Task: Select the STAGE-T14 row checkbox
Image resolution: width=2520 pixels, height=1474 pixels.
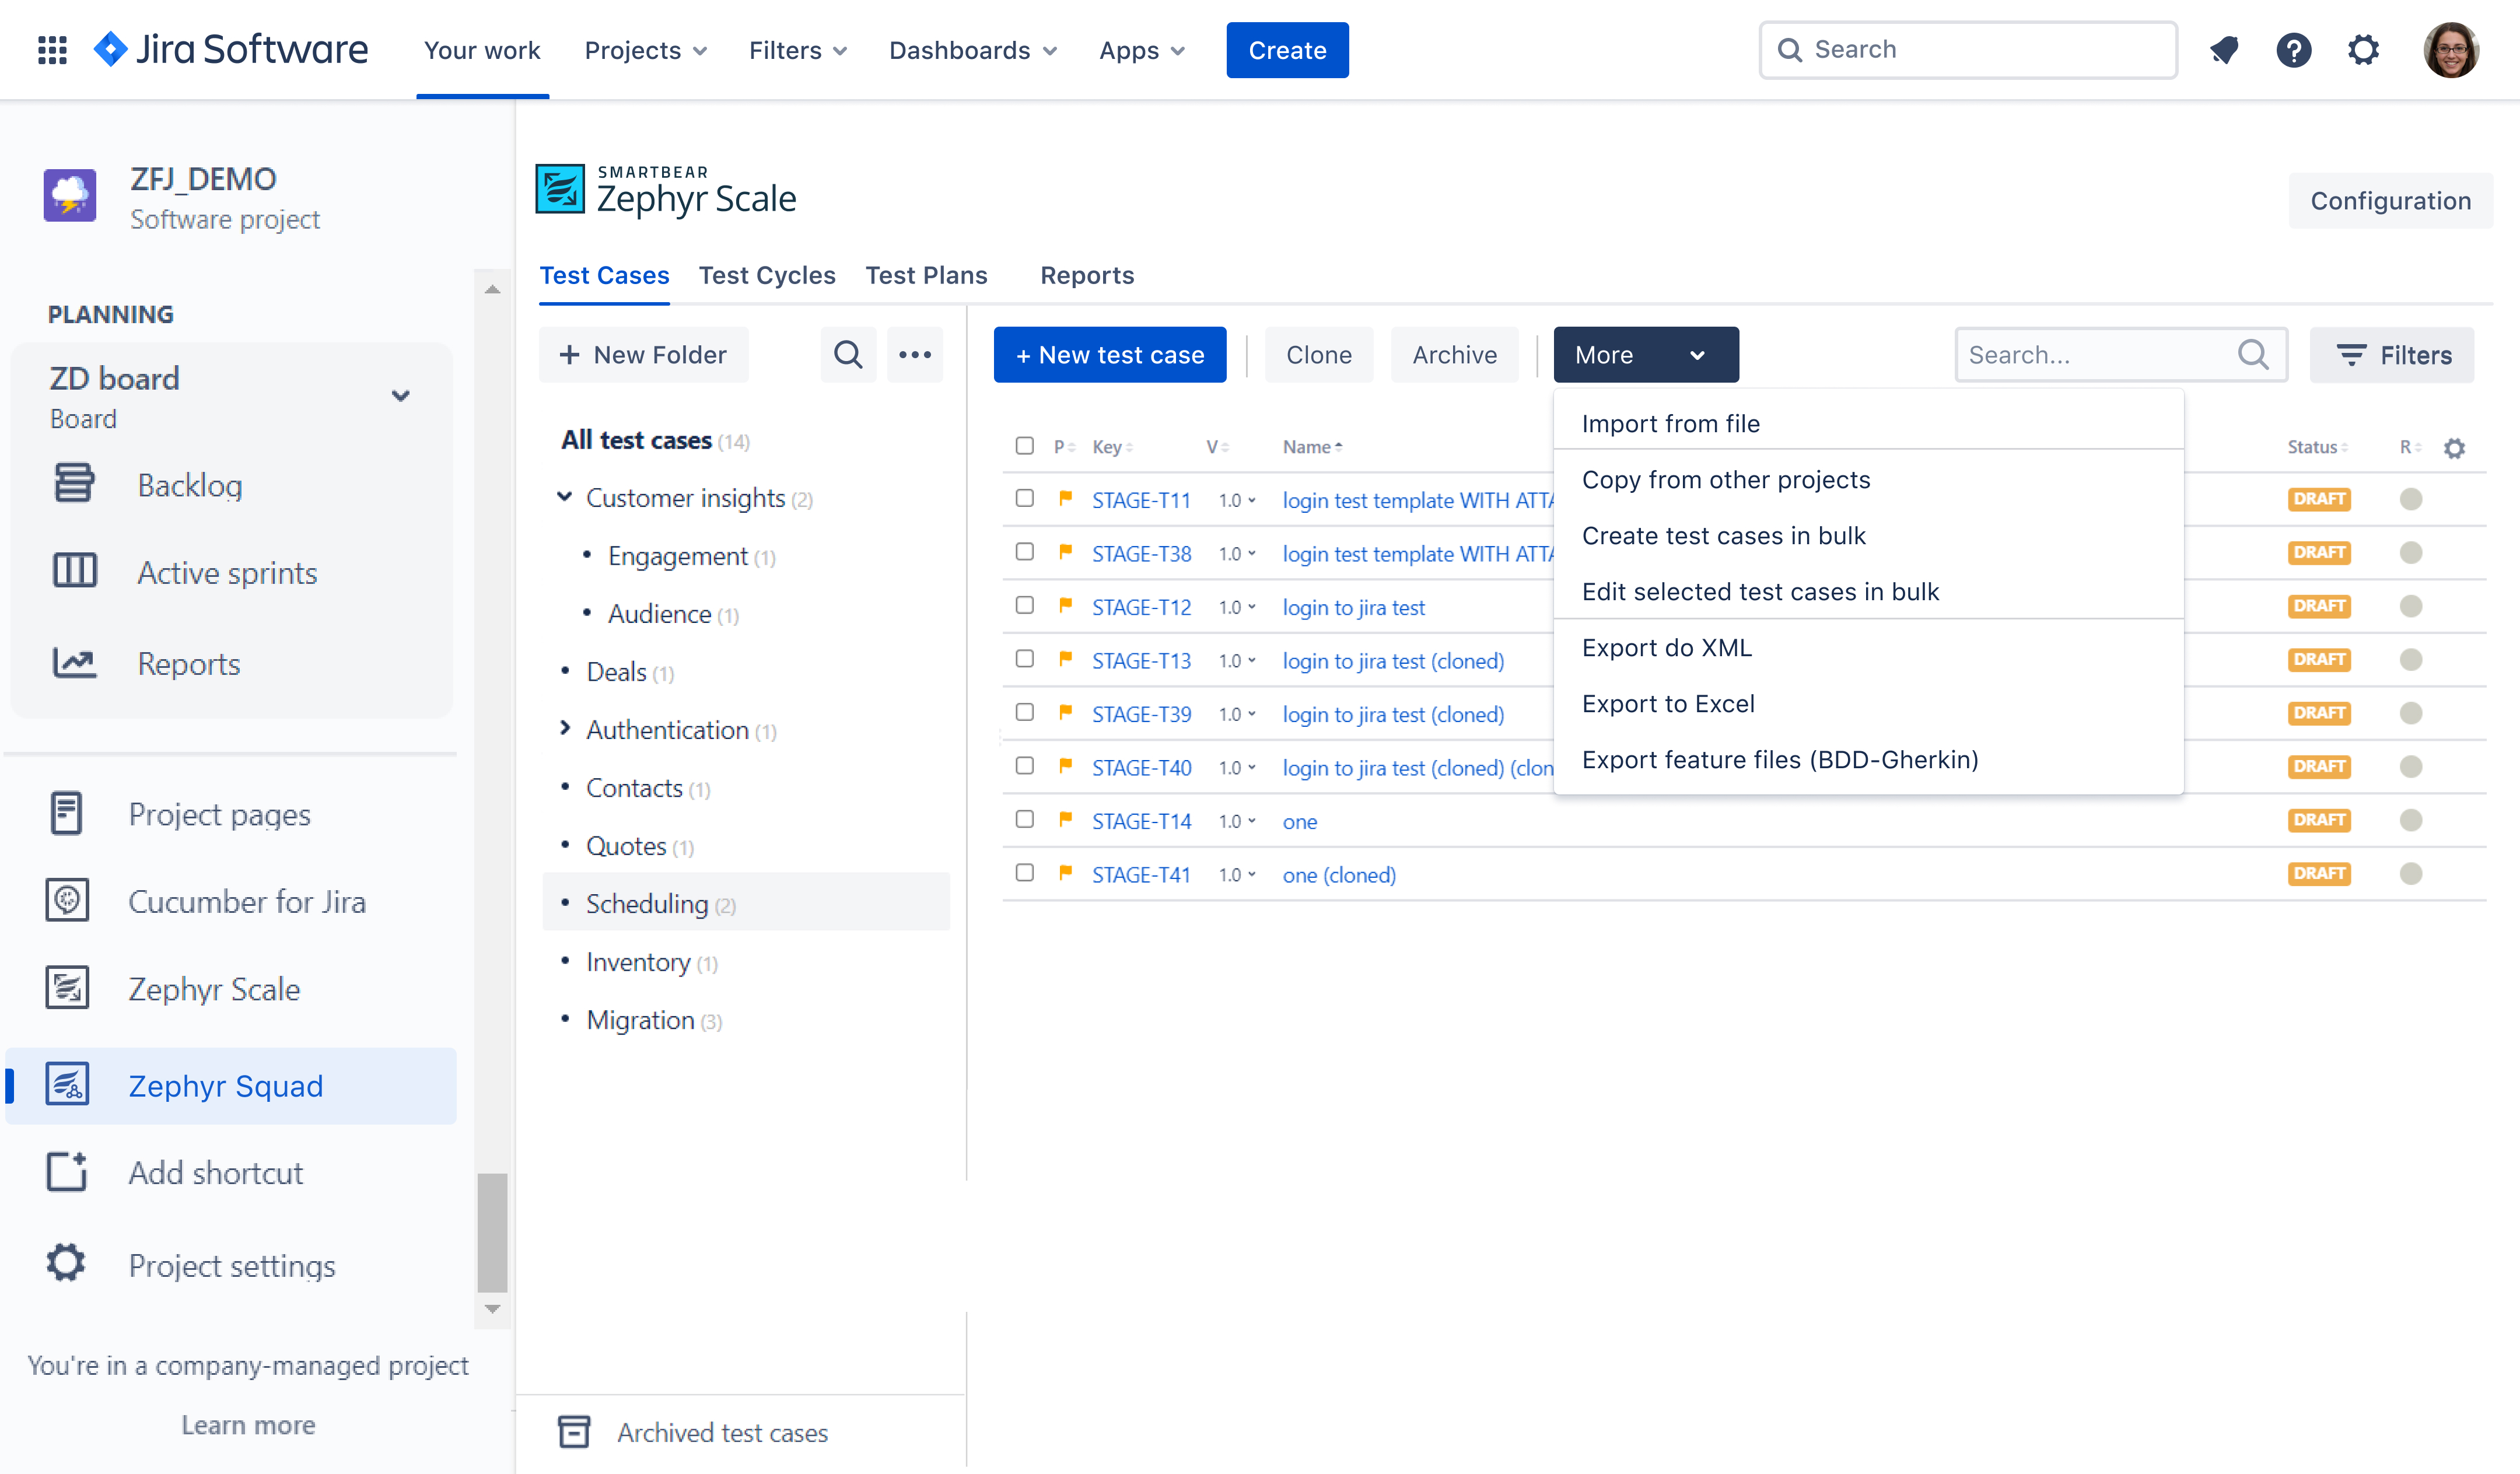Action: click(x=1024, y=819)
